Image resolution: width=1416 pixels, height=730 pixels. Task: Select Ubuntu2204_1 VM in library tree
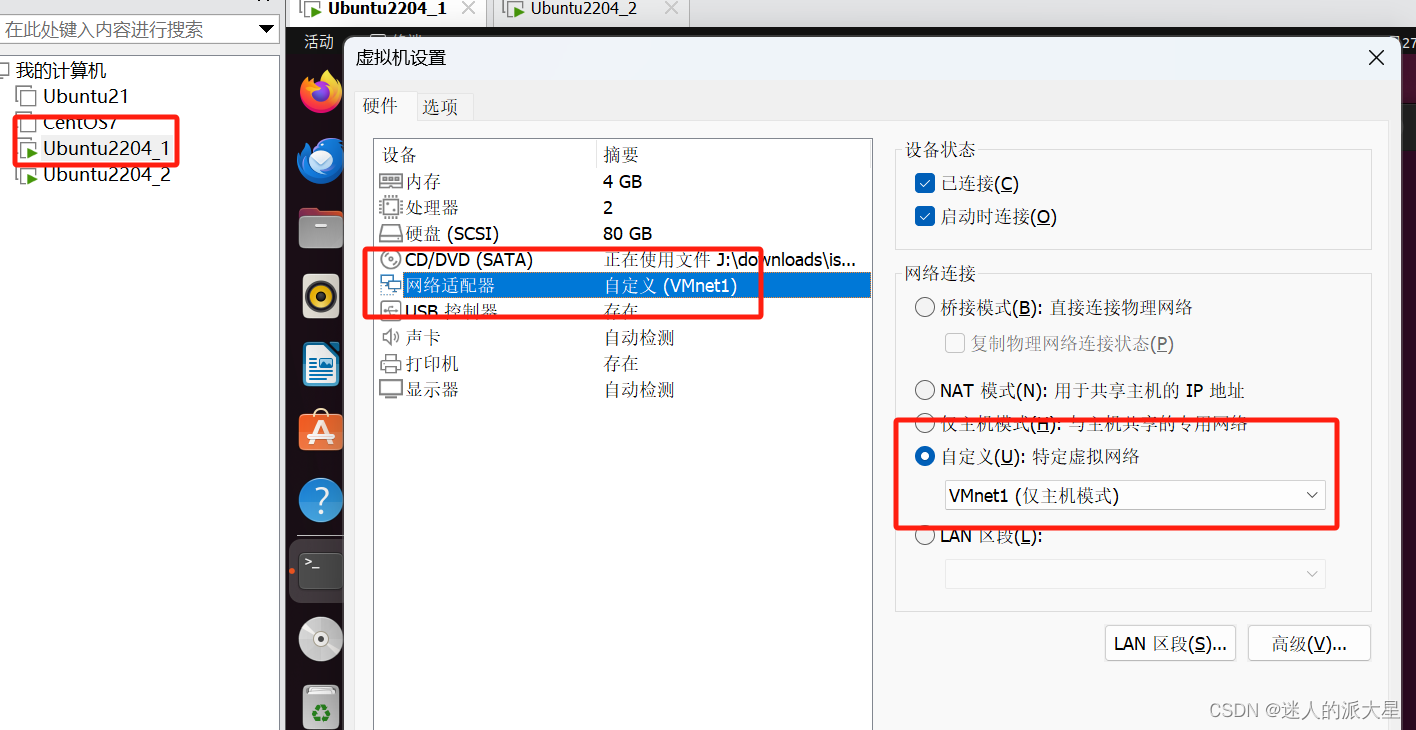106,149
